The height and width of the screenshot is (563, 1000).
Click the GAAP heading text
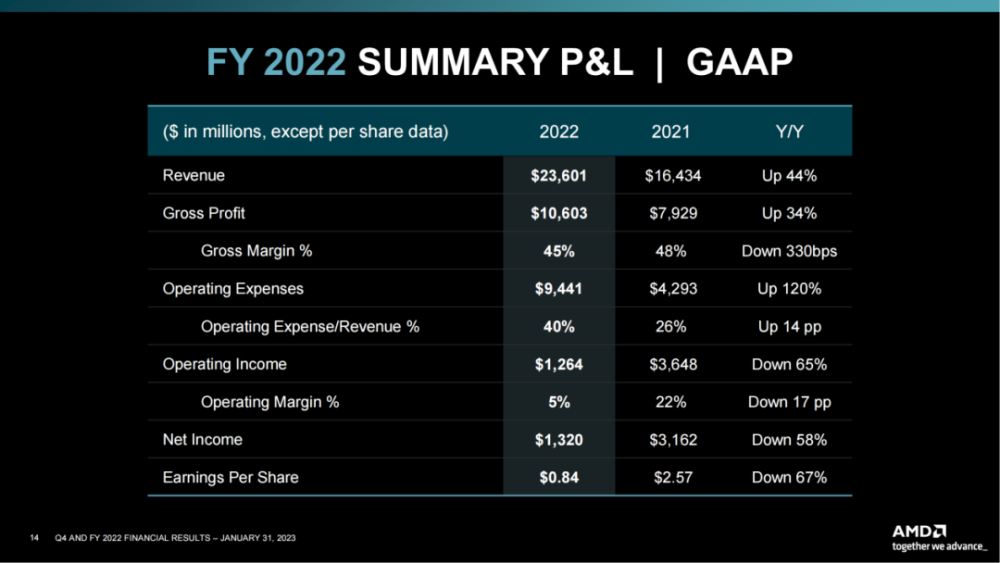[739, 62]
